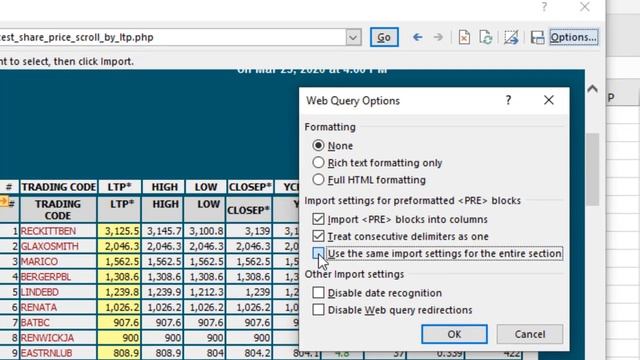Image resolution: width=640 pixels, height=360 pixels.
Task: Open the BERGERPBL trading code link
Action: (46, 277)
